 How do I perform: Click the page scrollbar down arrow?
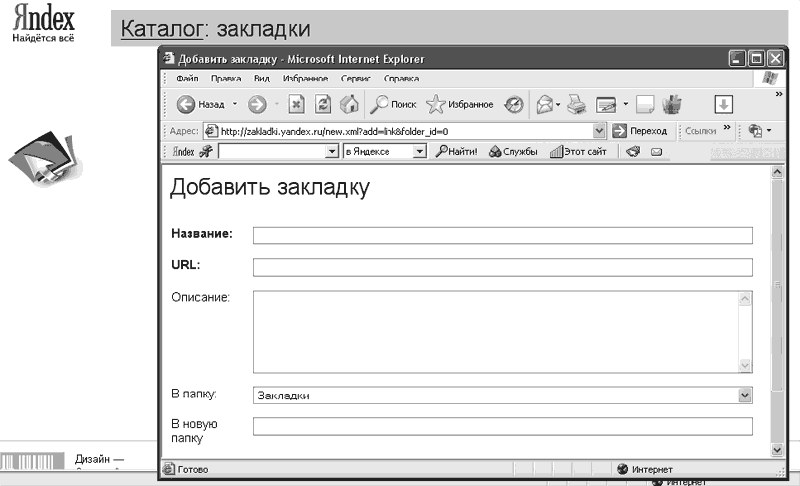777,450
